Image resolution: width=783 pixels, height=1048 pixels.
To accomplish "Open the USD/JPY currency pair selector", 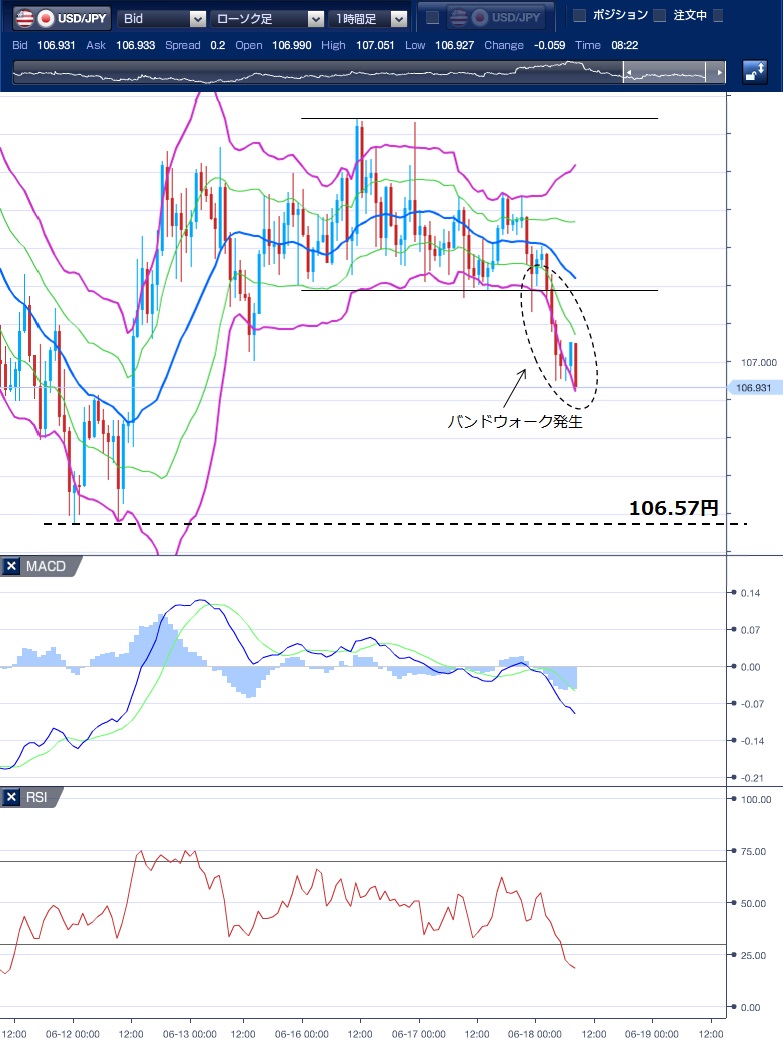I will (x=59, y=18).
